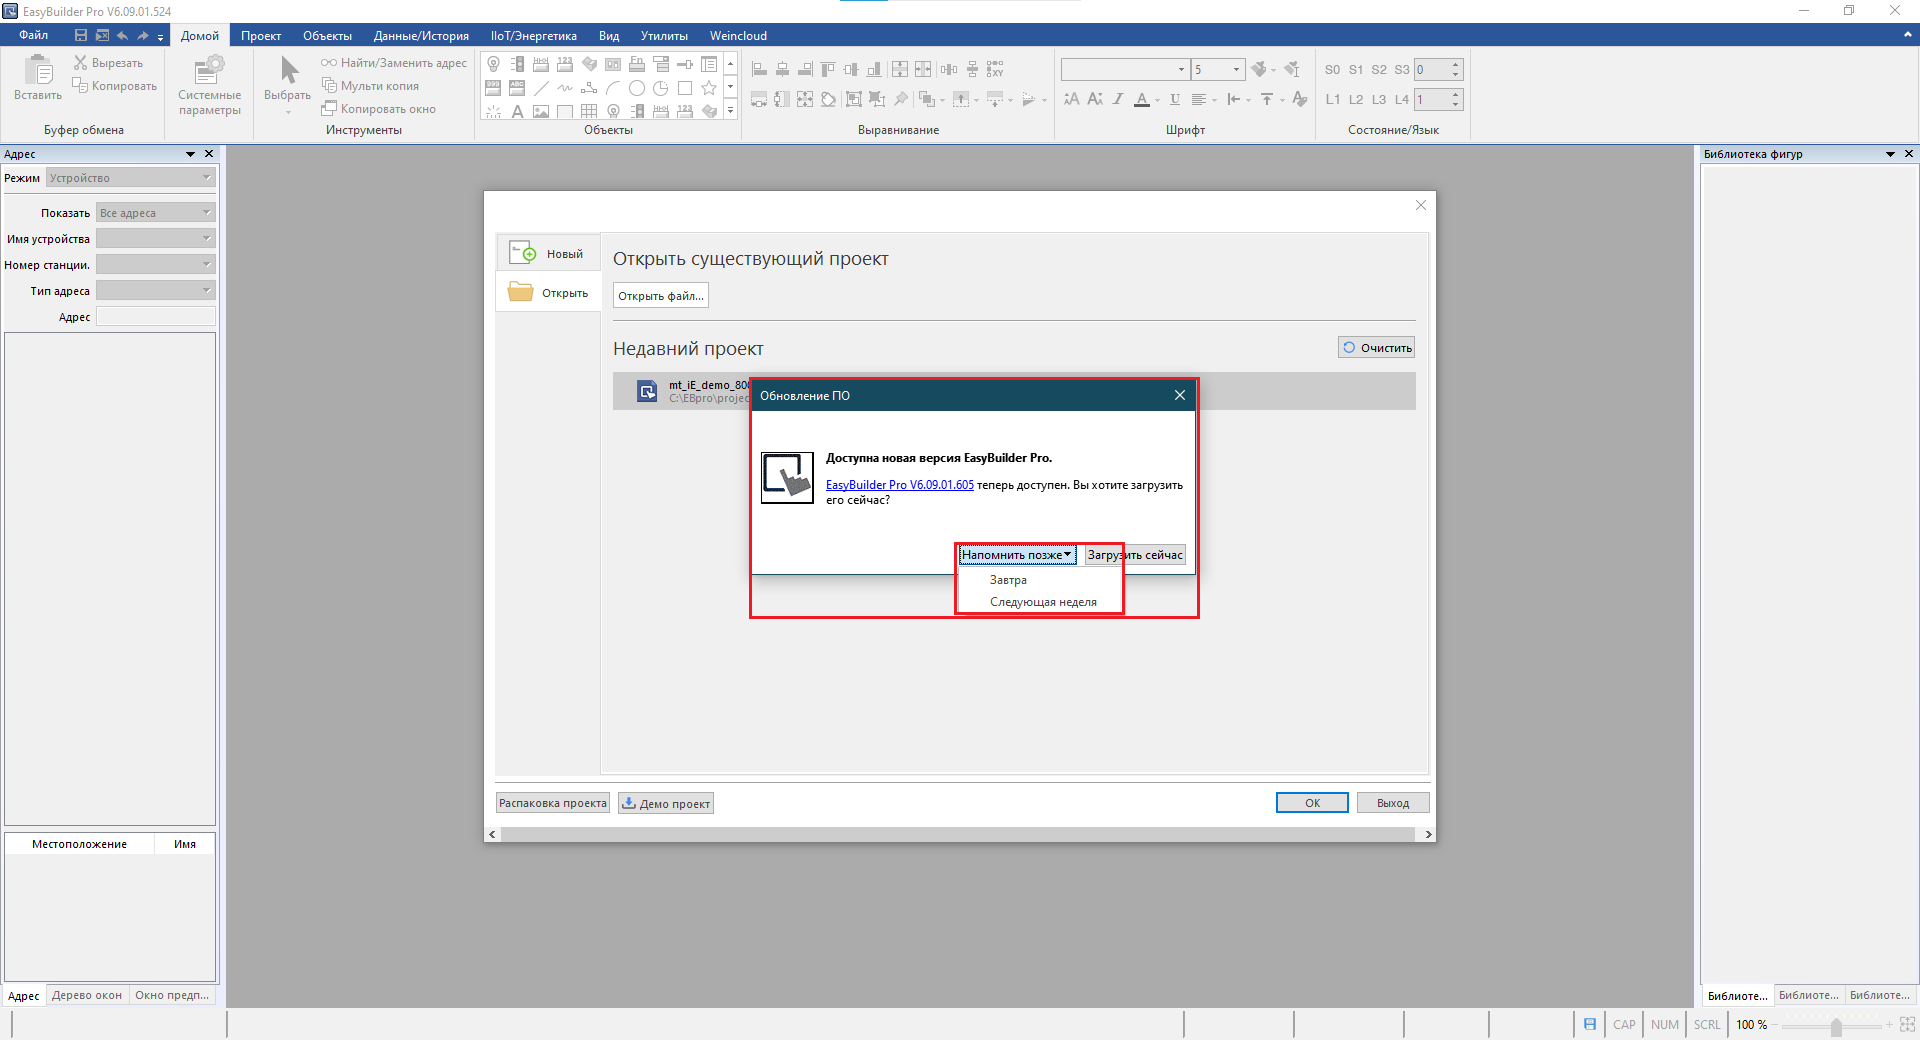Click the Очистить recent projects button
This screenshot has height=1040, width=1920.
(1377, 347)
